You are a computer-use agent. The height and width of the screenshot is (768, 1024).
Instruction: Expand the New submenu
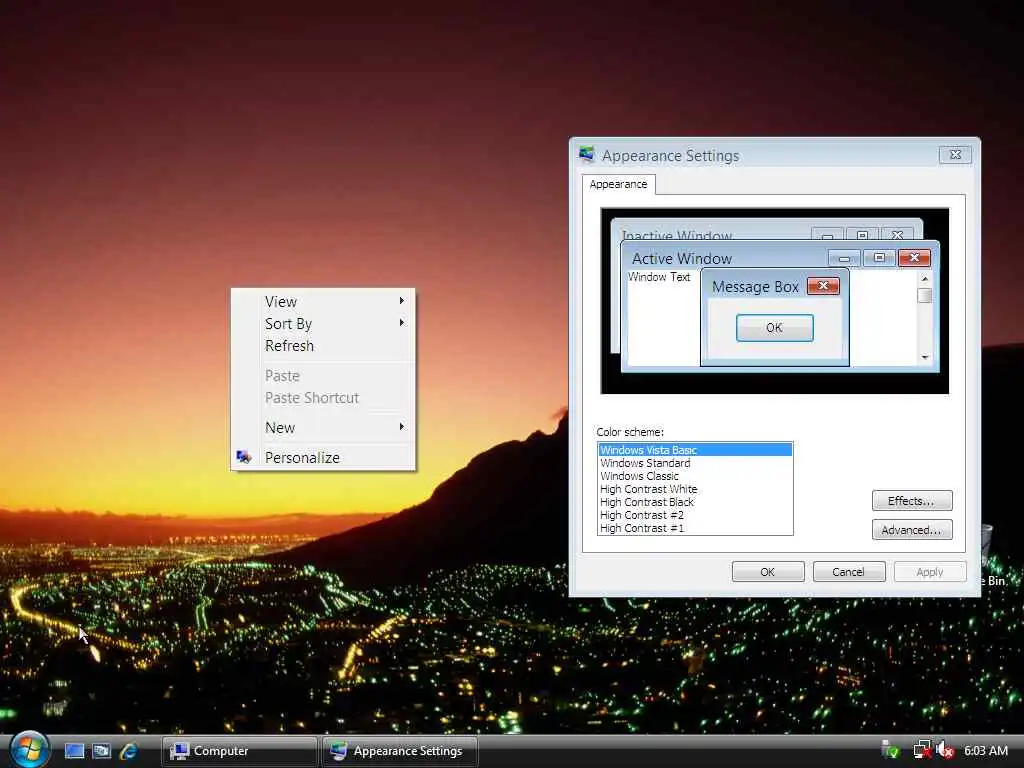point(323,428)
